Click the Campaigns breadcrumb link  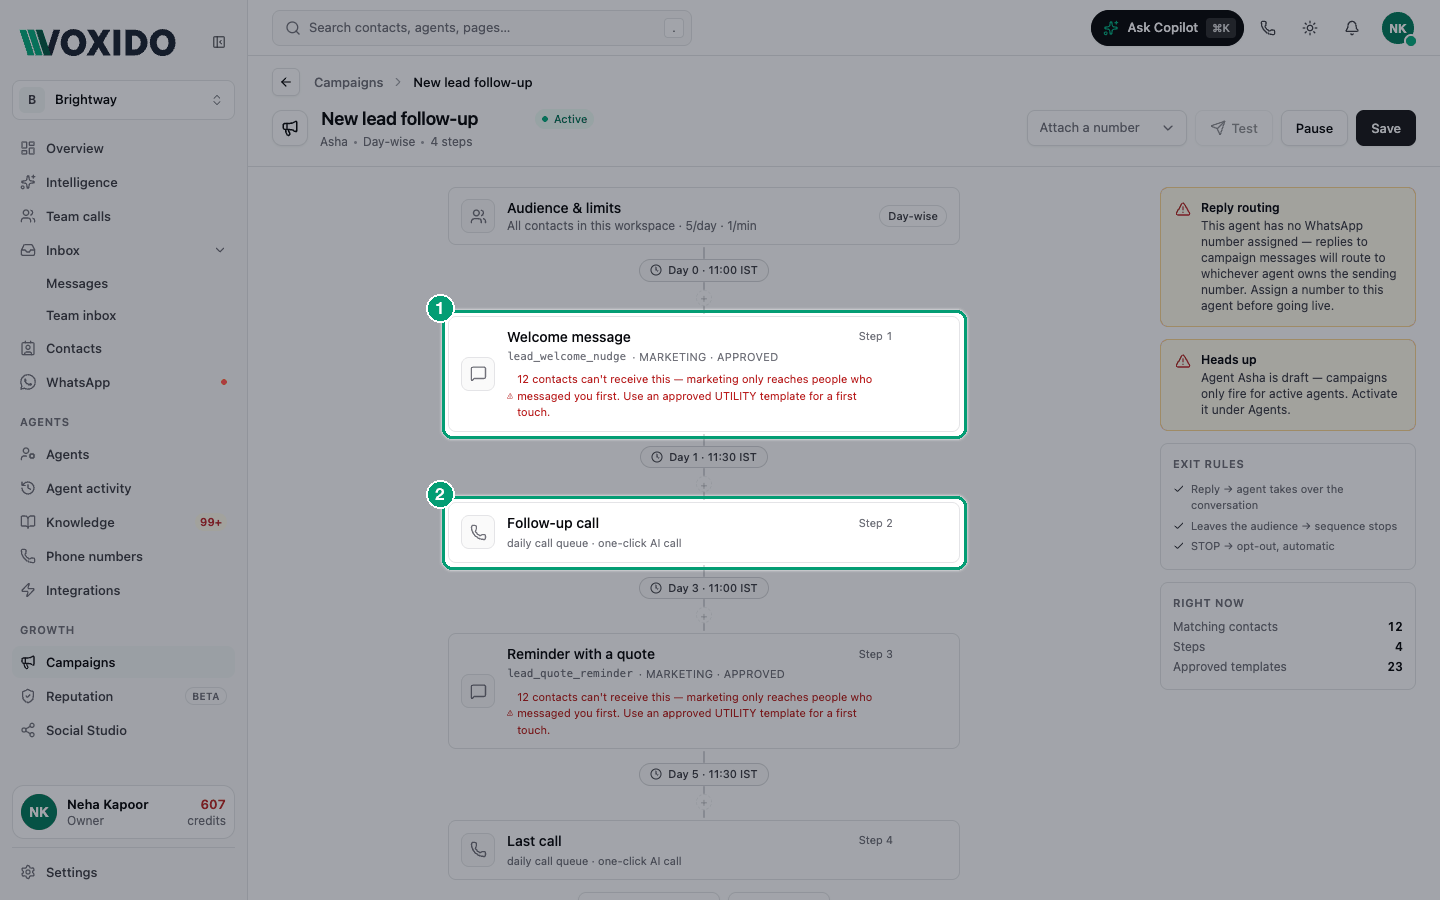coord(348,82)
